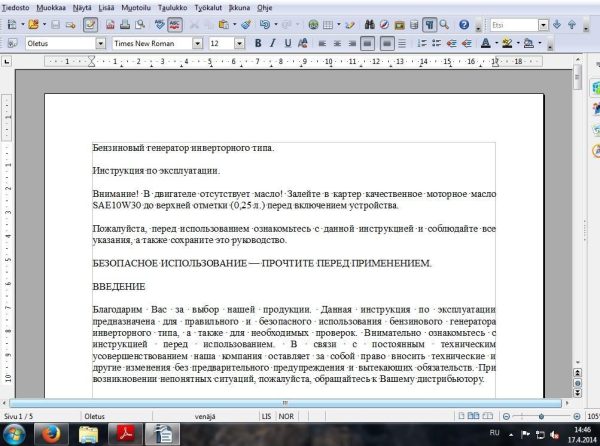Click the Zoom magnifier icon
The width and height of the screenshot is (600, 446).
(444, 25)
